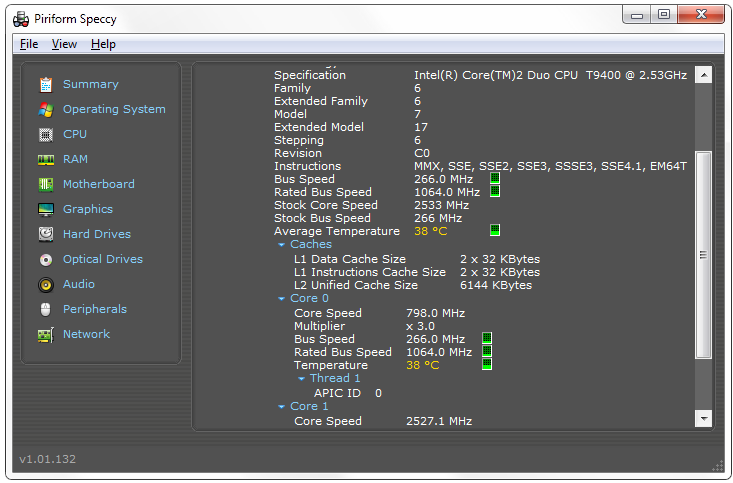Viewport: 733px width, 483px height.
Task: Click the RAM memory stick icon
Action: click(x=46, y=160)
